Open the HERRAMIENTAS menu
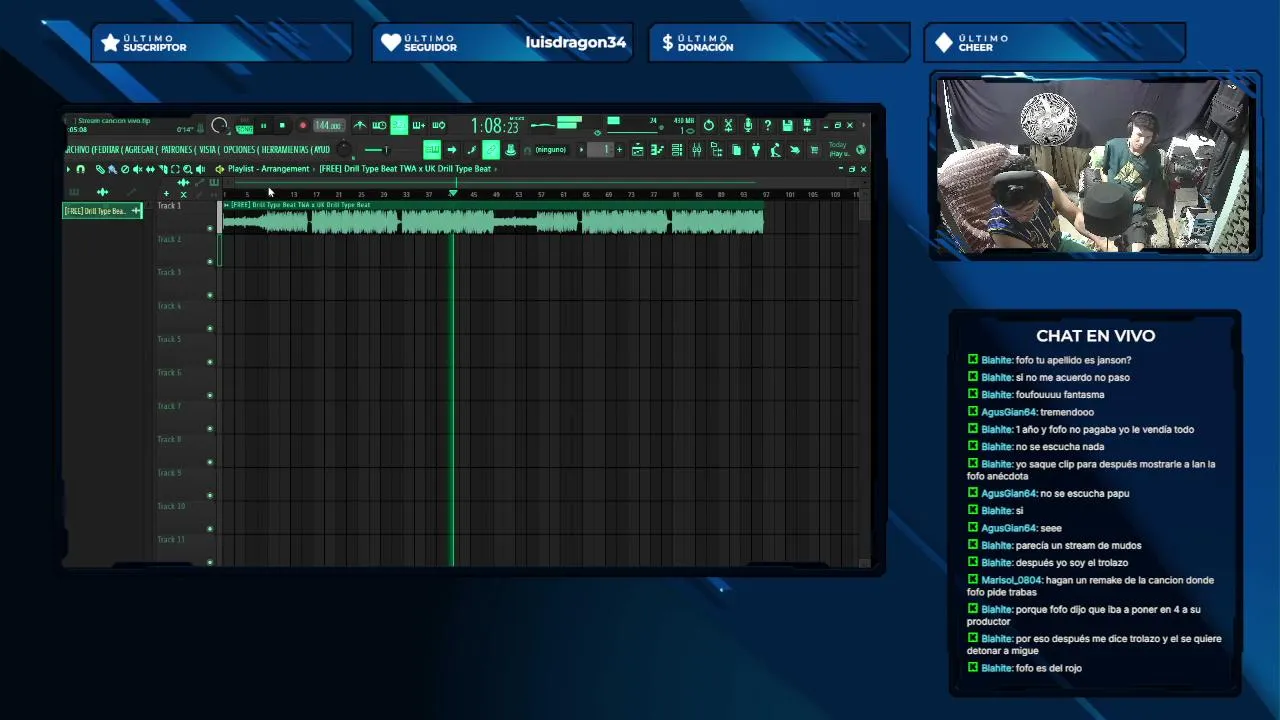The image size is (1280, 720). [x=285, y=150]
